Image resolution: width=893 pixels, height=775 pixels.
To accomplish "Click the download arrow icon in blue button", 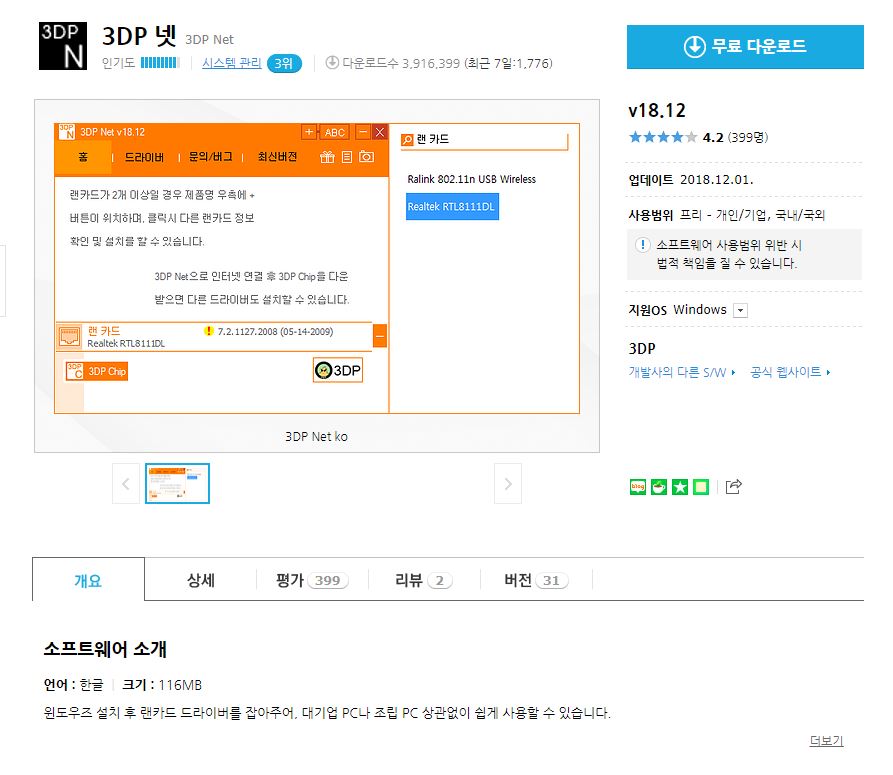I will click(695, 46).
